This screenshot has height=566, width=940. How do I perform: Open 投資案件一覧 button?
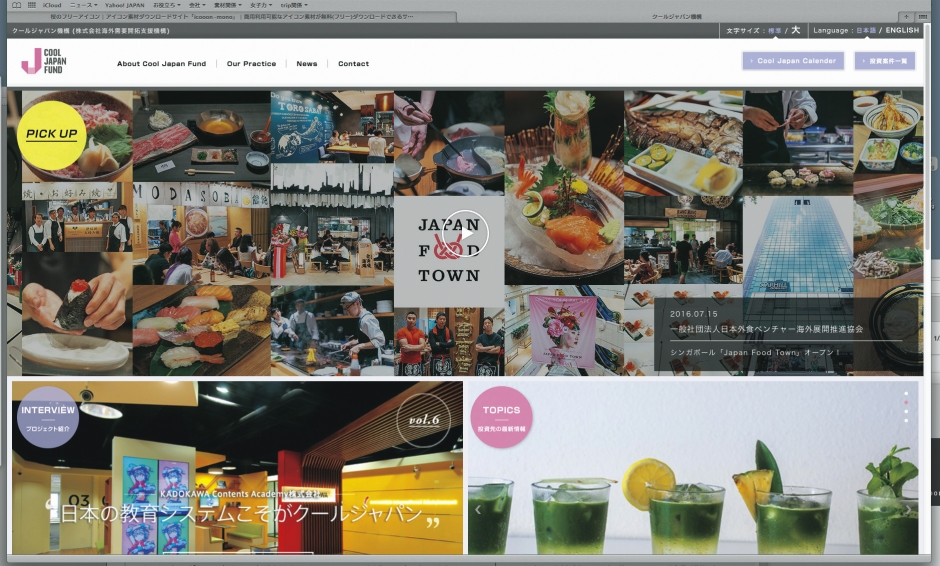(884, 61)
